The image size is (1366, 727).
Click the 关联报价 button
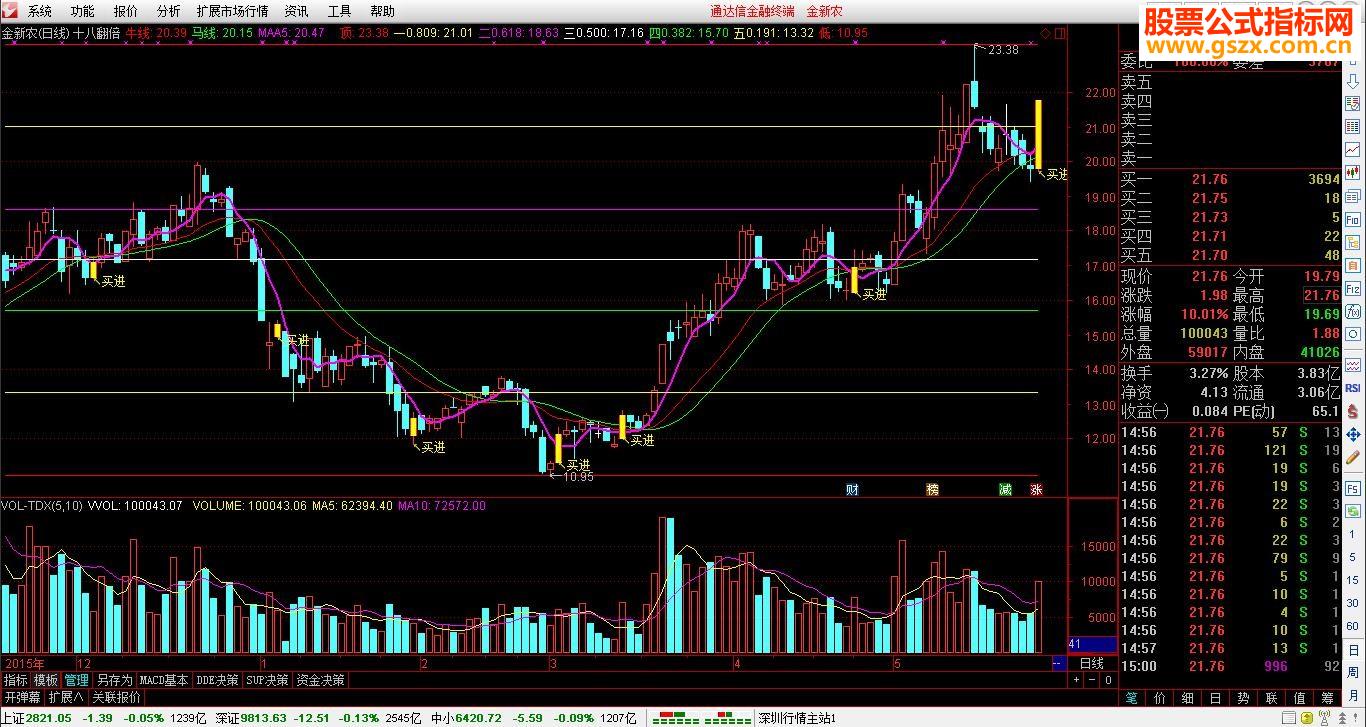coord(117,697)
